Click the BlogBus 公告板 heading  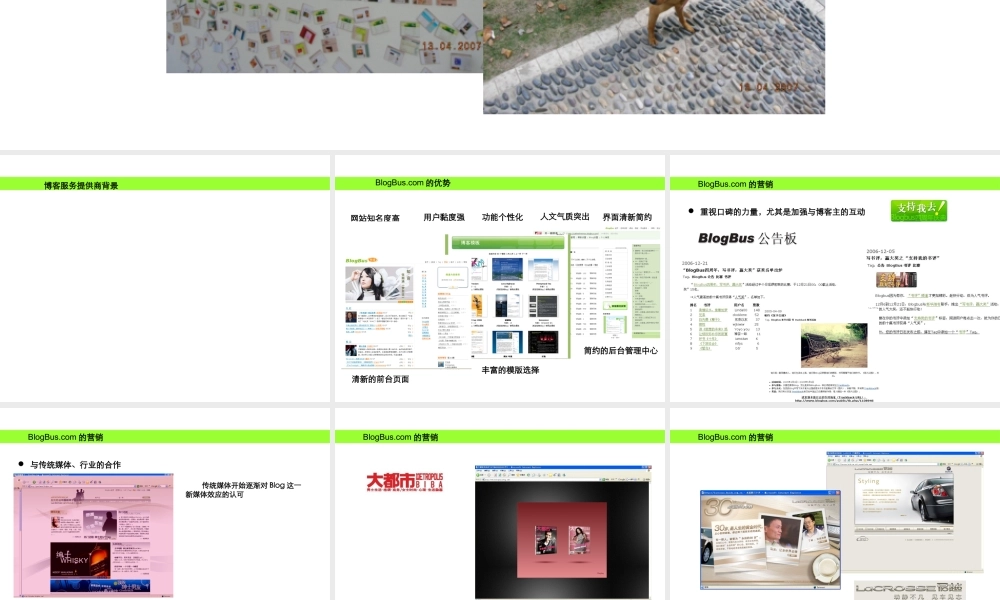747,238
